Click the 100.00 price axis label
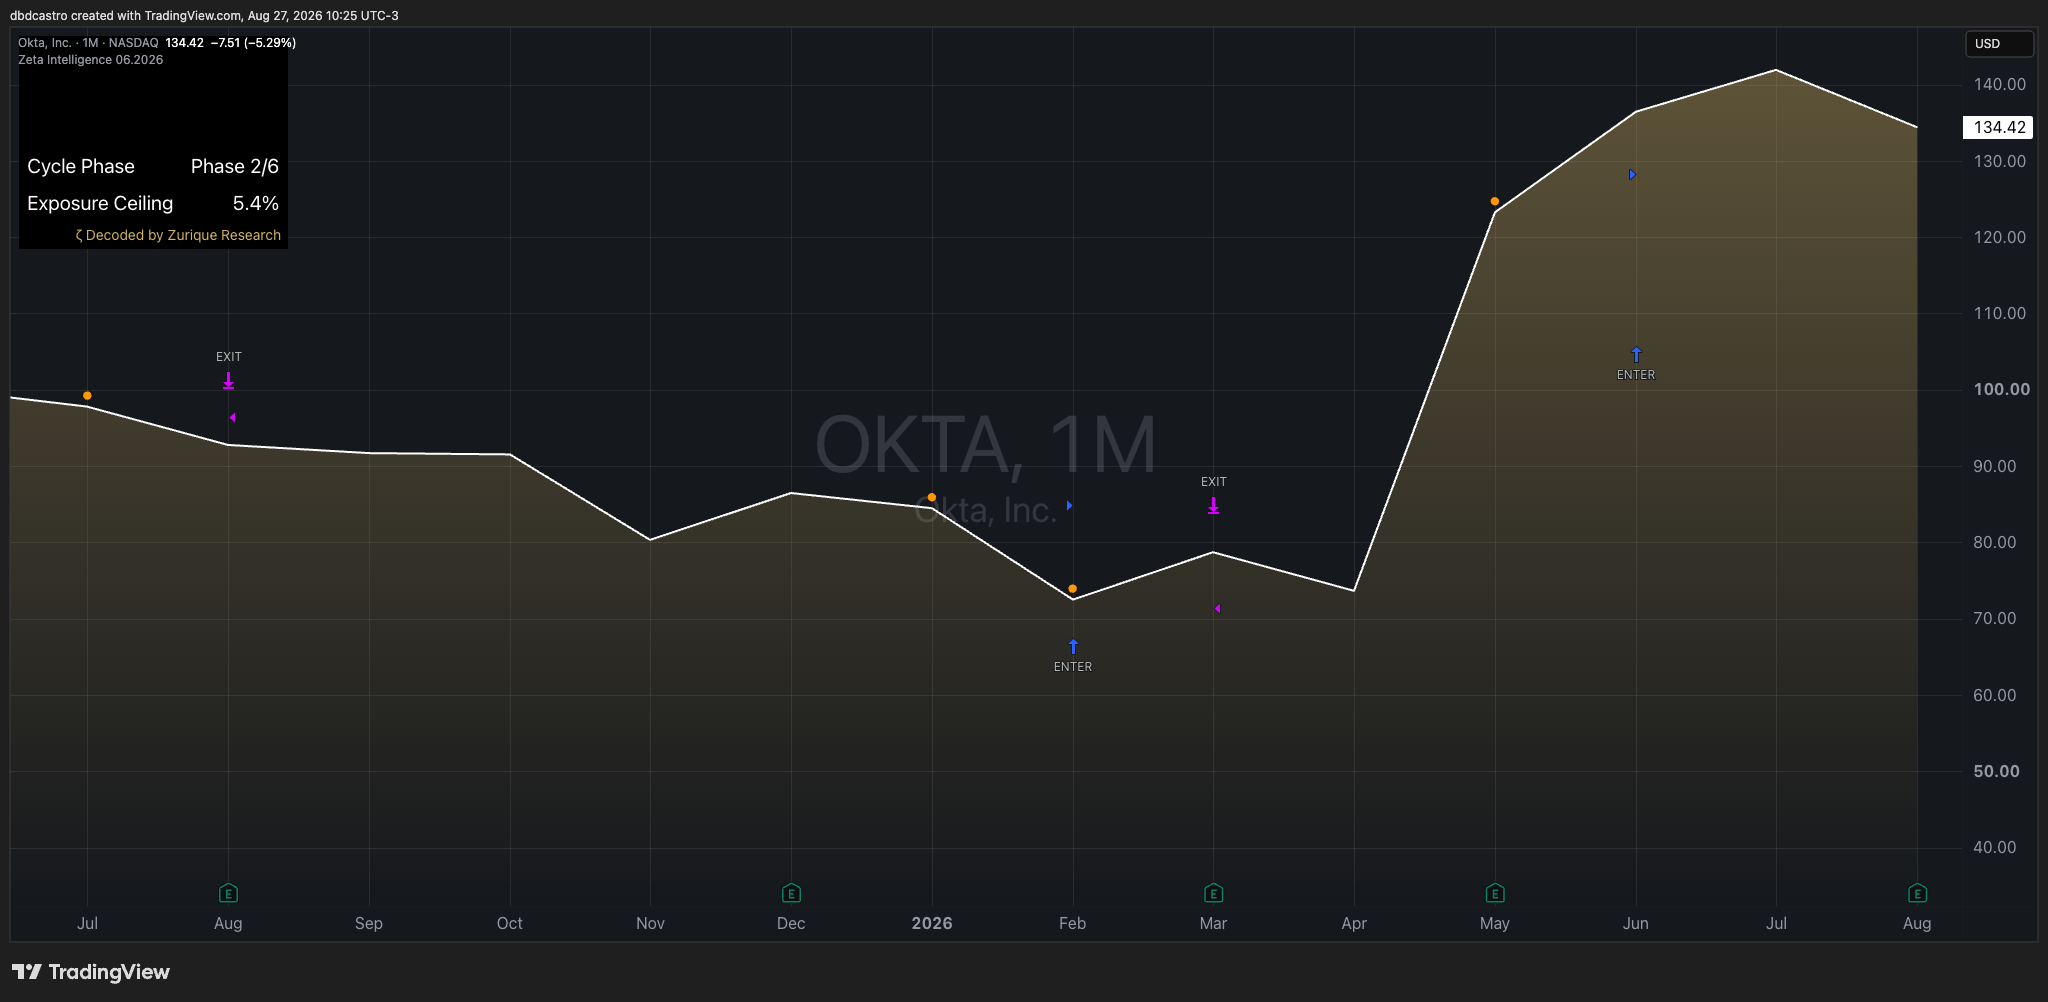2048x1002 pixels. pos(2002,389)
